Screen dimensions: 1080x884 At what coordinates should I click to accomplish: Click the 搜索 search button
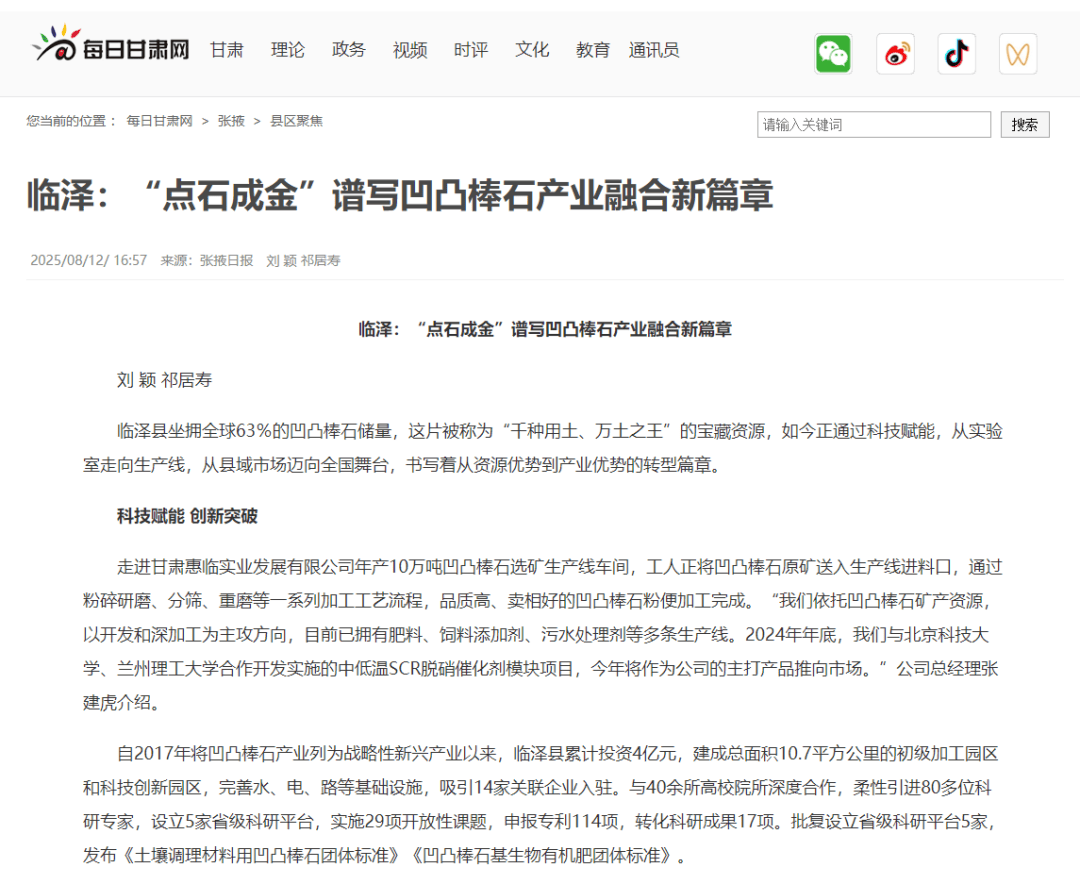tap(1025, 125)
